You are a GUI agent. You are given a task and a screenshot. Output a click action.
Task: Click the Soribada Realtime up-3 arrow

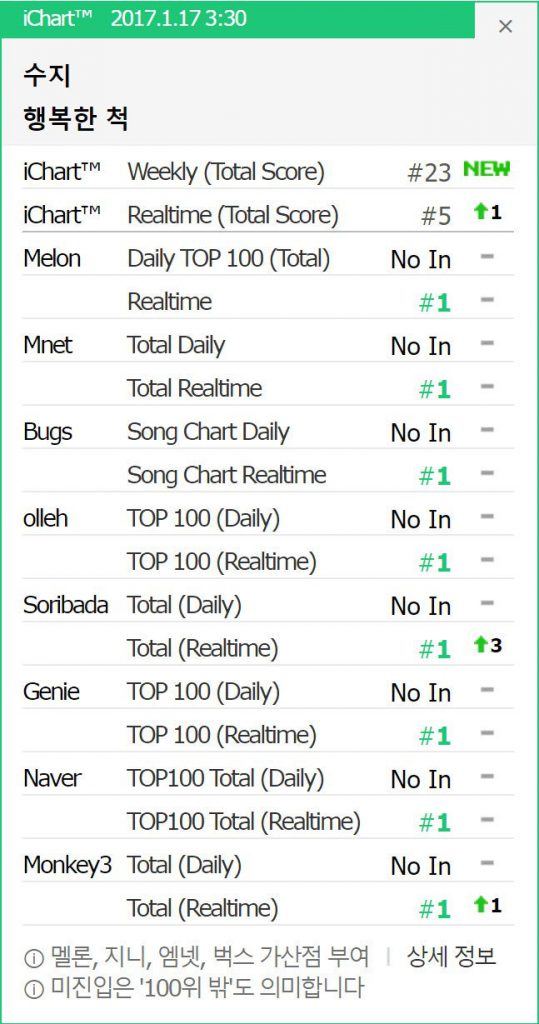[482, 645]
